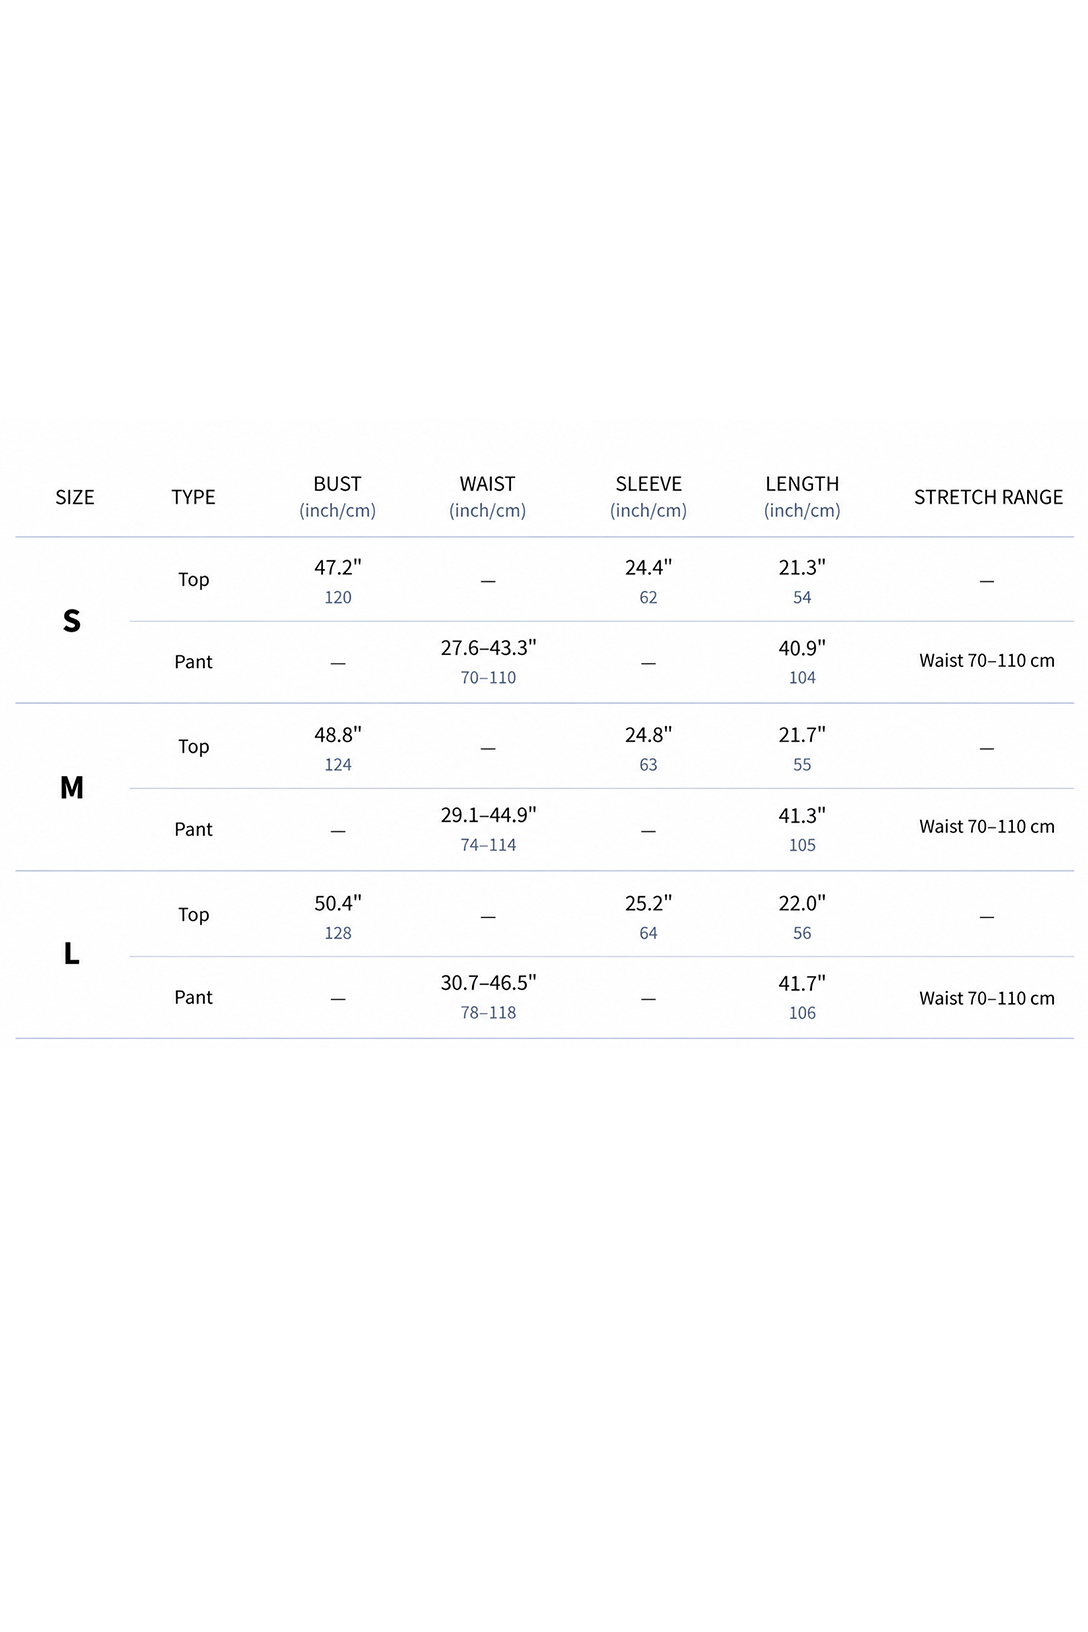The image size is (1088, 1632).
Task: Select the 50.4" bust value for size L
Action: 338,904
